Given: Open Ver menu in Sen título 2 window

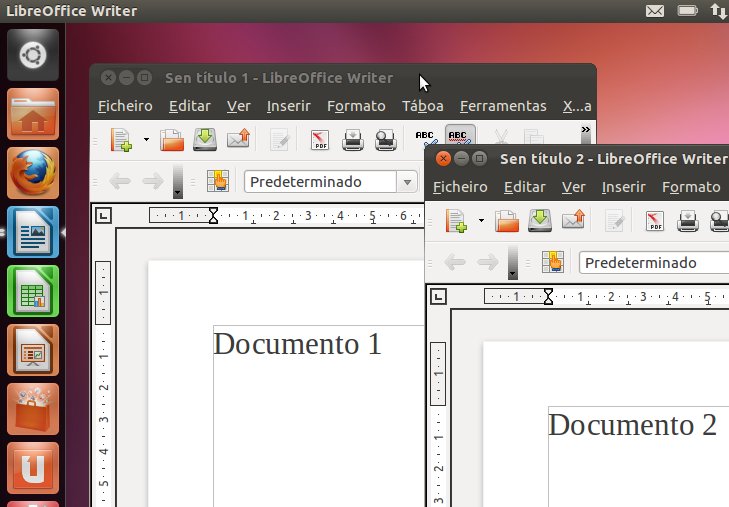Looking at the screenshot, I should pos(574,188).
